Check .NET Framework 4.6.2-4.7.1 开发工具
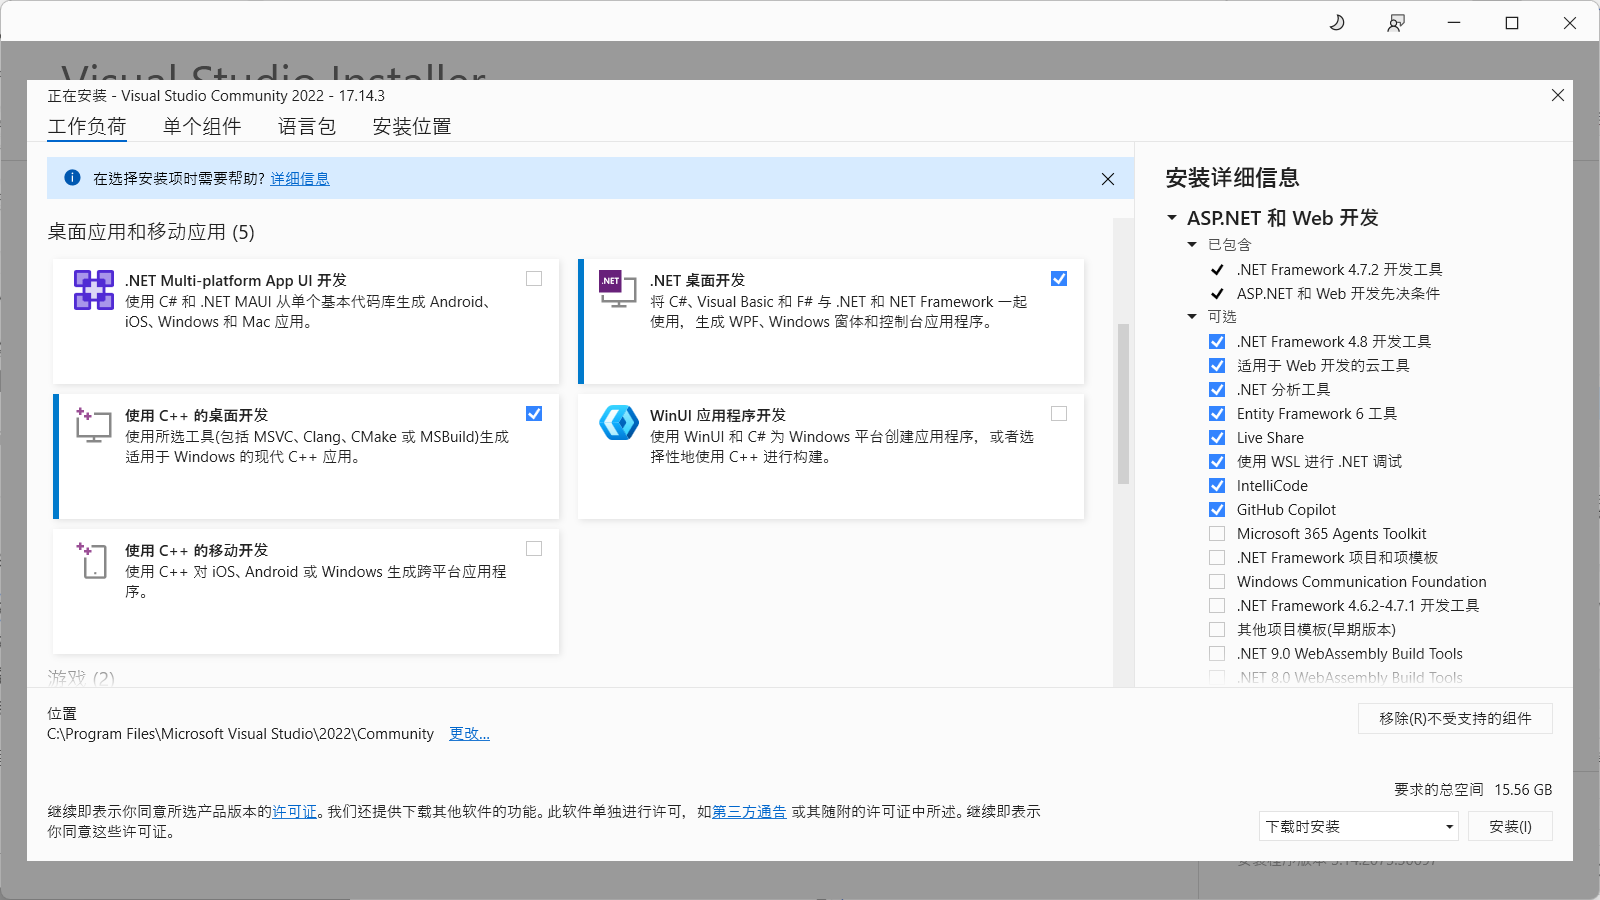1600x900 pixels. [x=1217, y=606]
